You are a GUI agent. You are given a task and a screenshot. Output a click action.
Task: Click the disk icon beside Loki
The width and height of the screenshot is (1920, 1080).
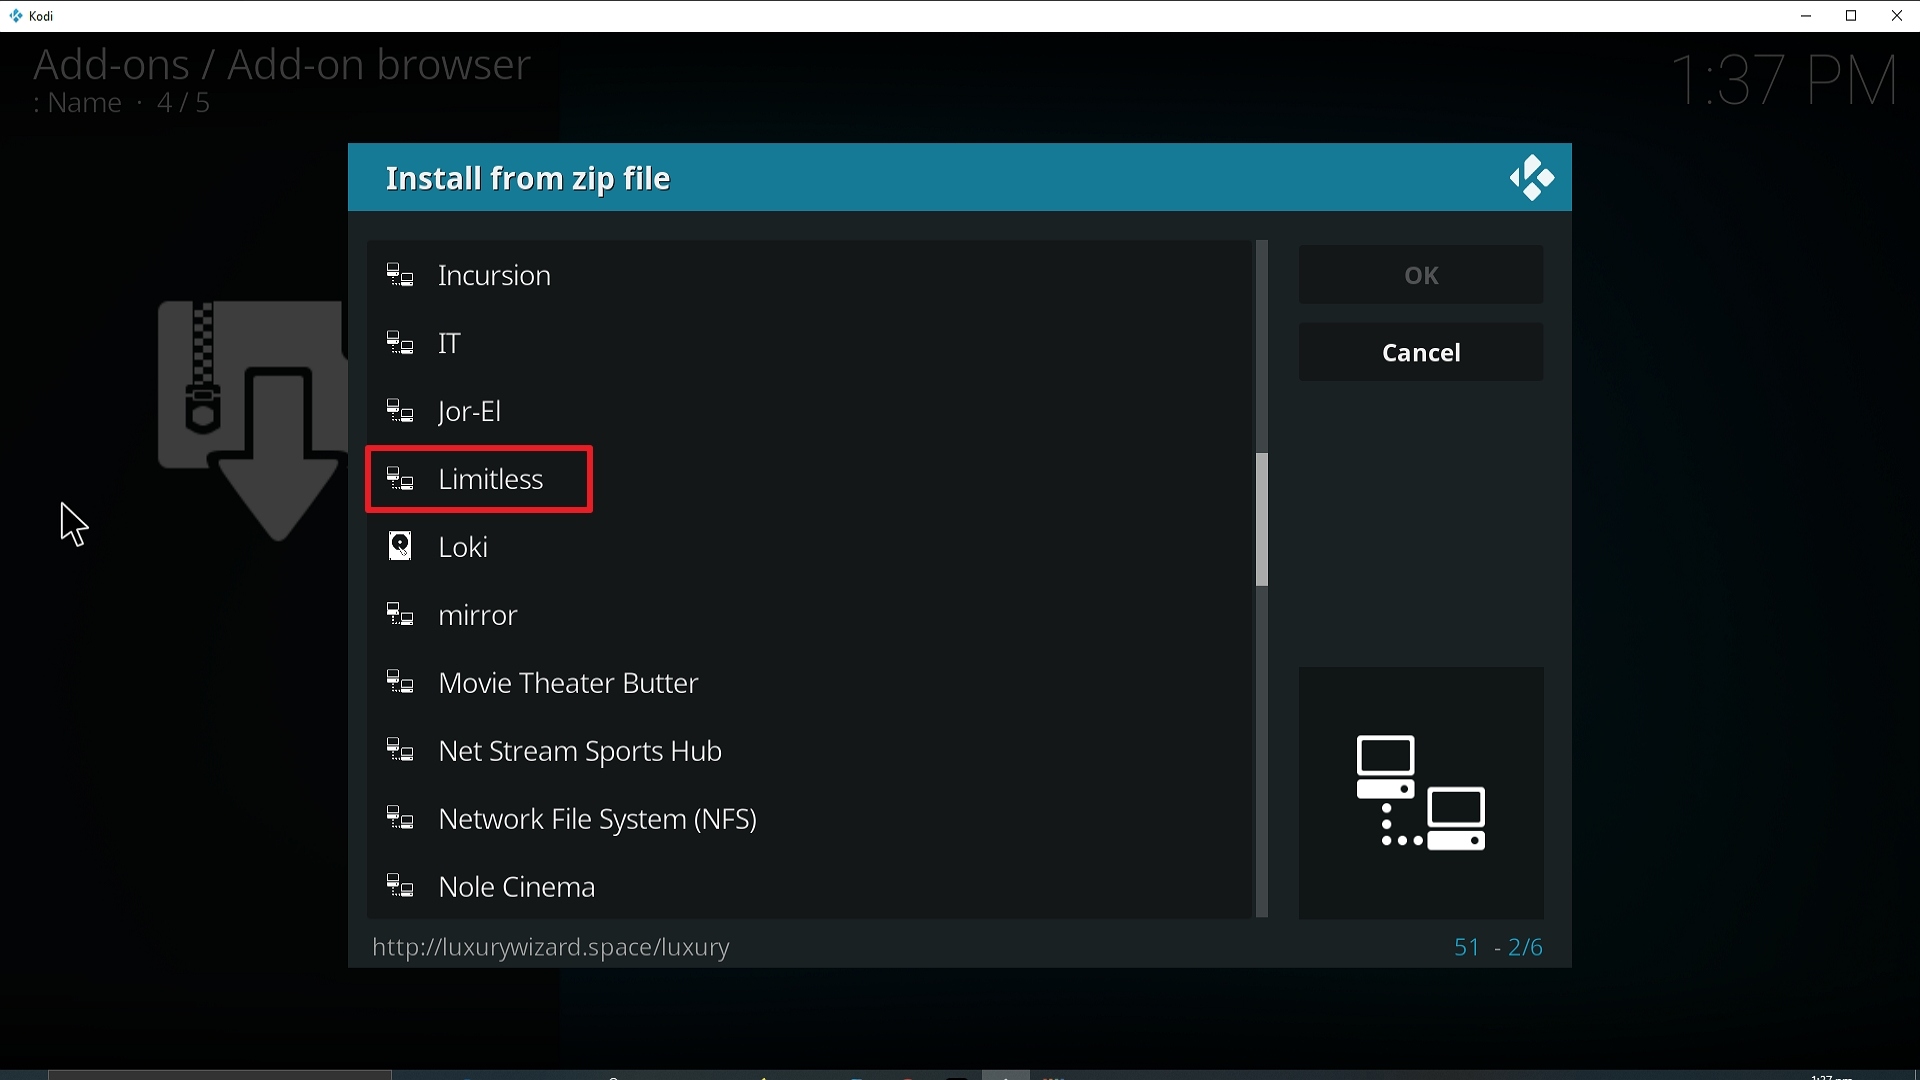click(400, 547)
